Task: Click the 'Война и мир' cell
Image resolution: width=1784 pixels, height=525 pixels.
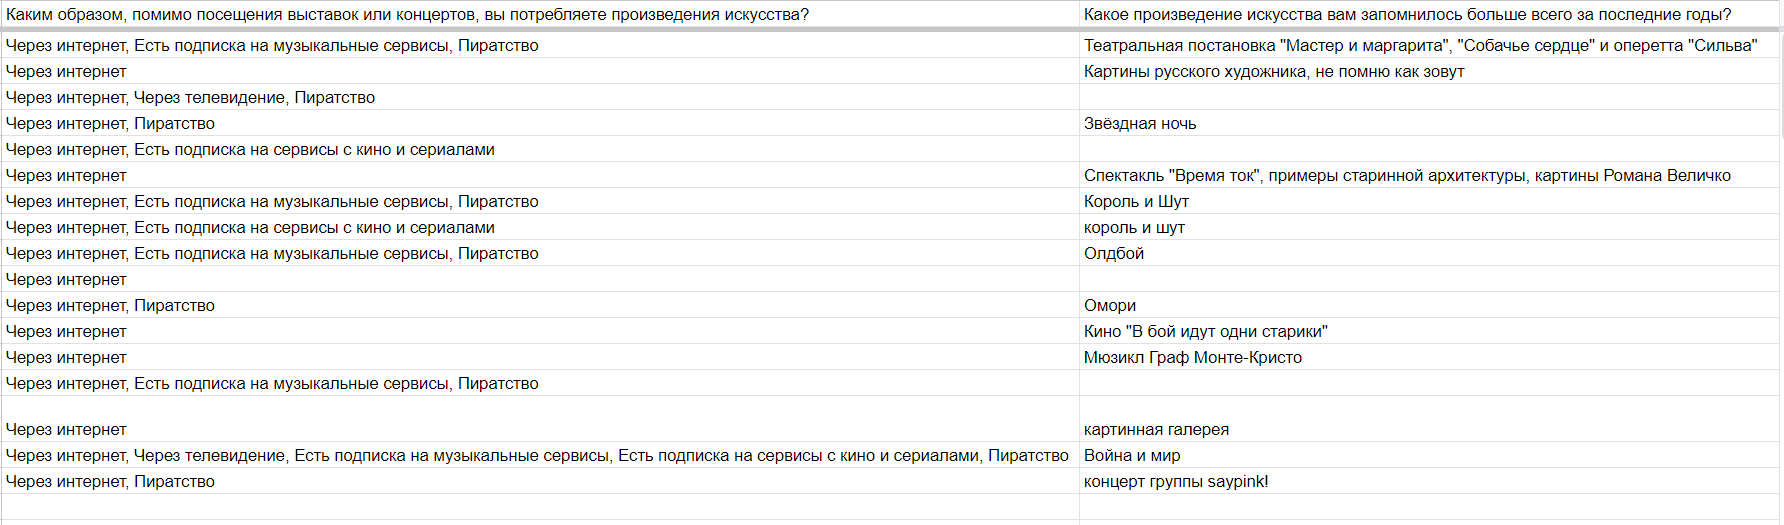Action: pyautogui.click(x=1429, y=455)
